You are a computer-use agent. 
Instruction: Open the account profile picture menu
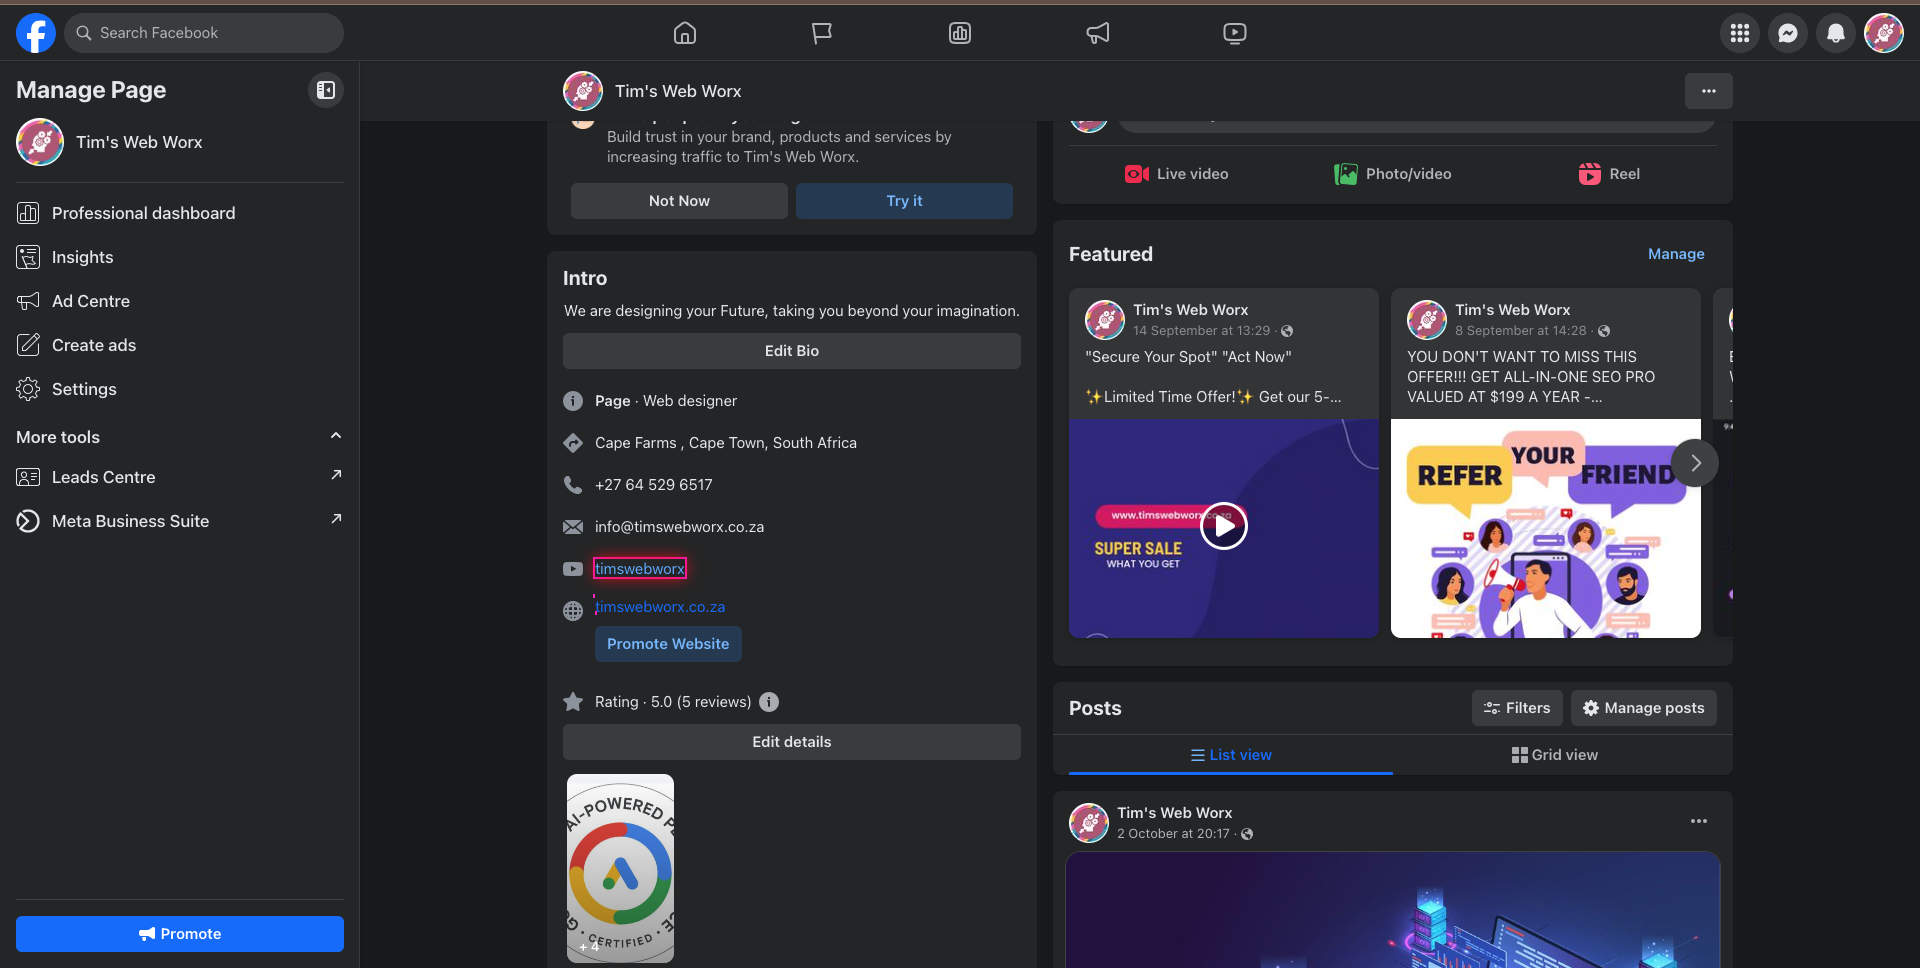[1884, 33]
